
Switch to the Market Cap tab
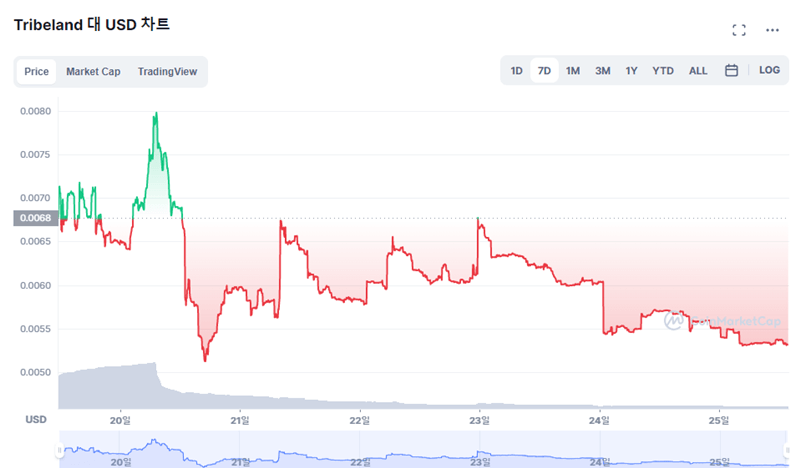(x=93, y=71)
